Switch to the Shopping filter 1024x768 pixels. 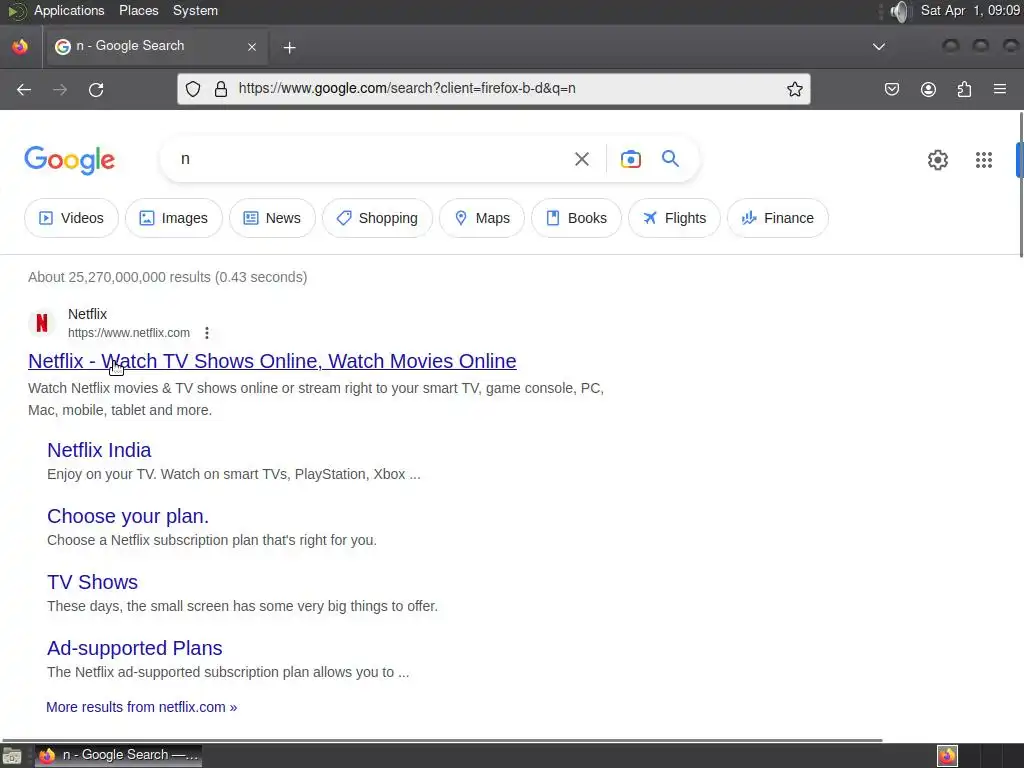[377, 218]
